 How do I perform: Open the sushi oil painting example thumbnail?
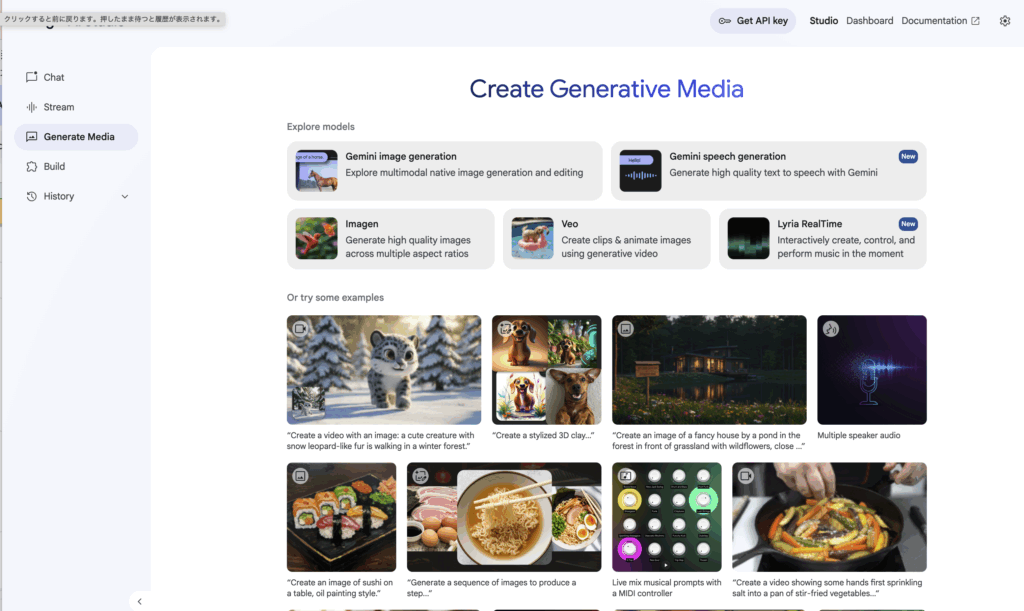pos(341,517)
